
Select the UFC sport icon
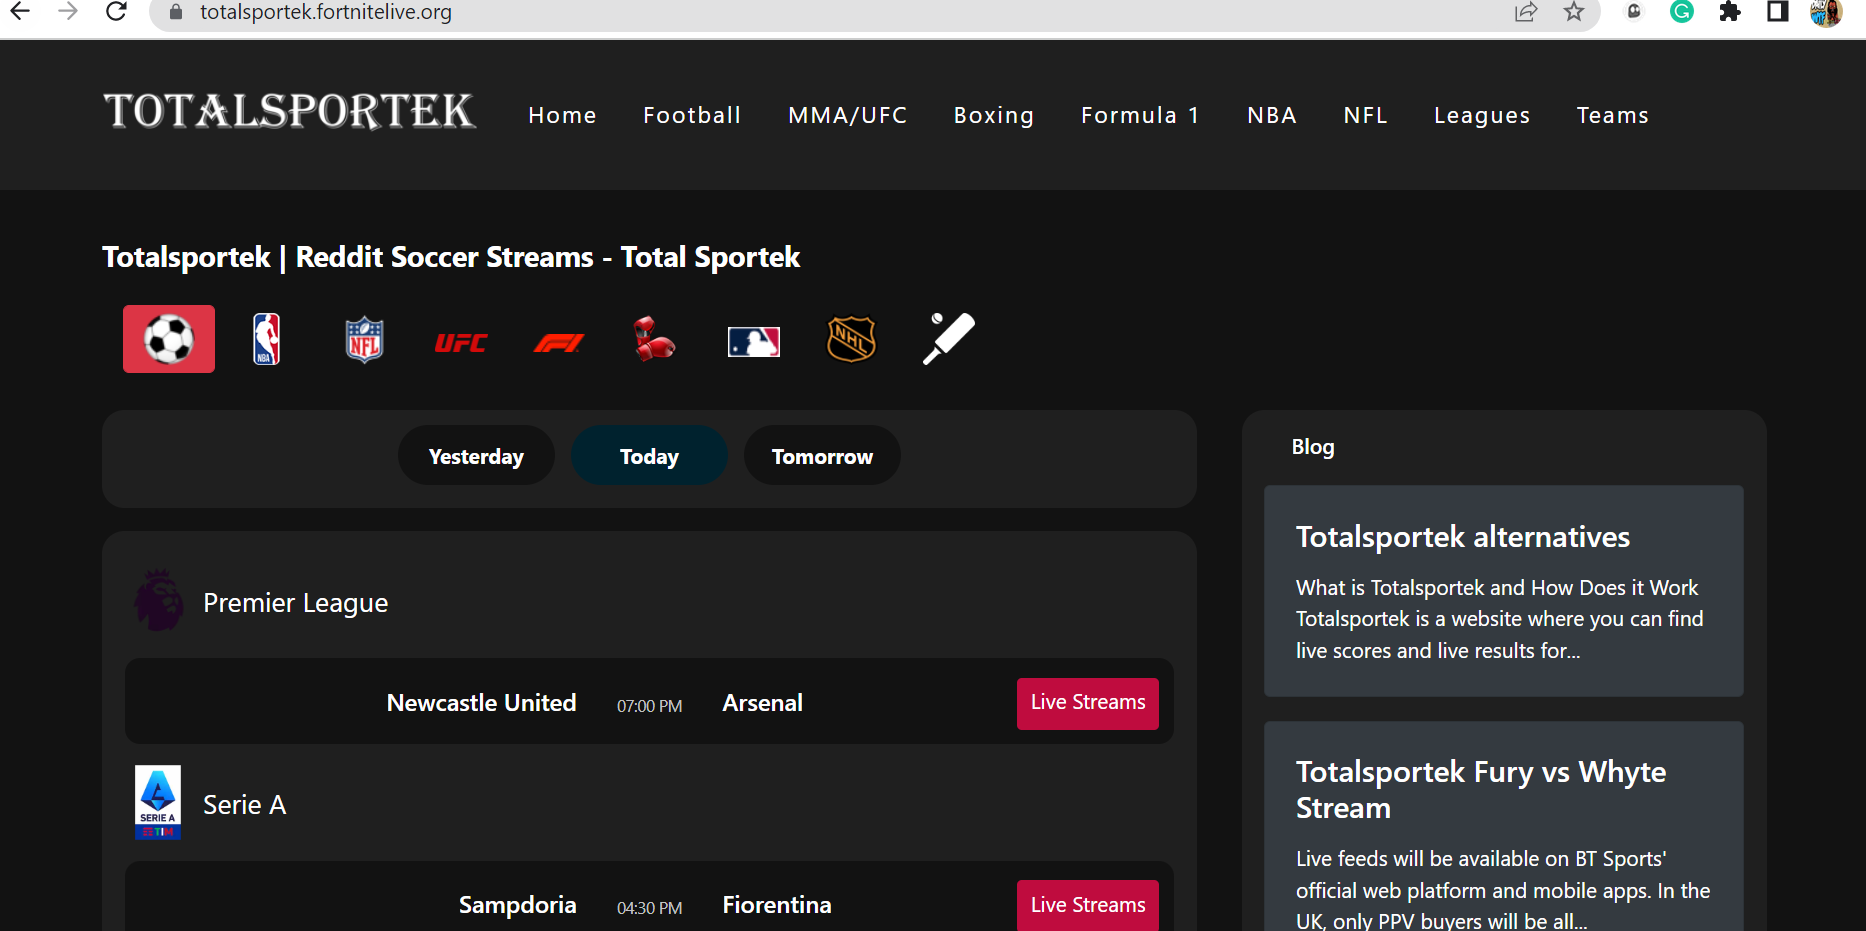(x=460, y=341)
